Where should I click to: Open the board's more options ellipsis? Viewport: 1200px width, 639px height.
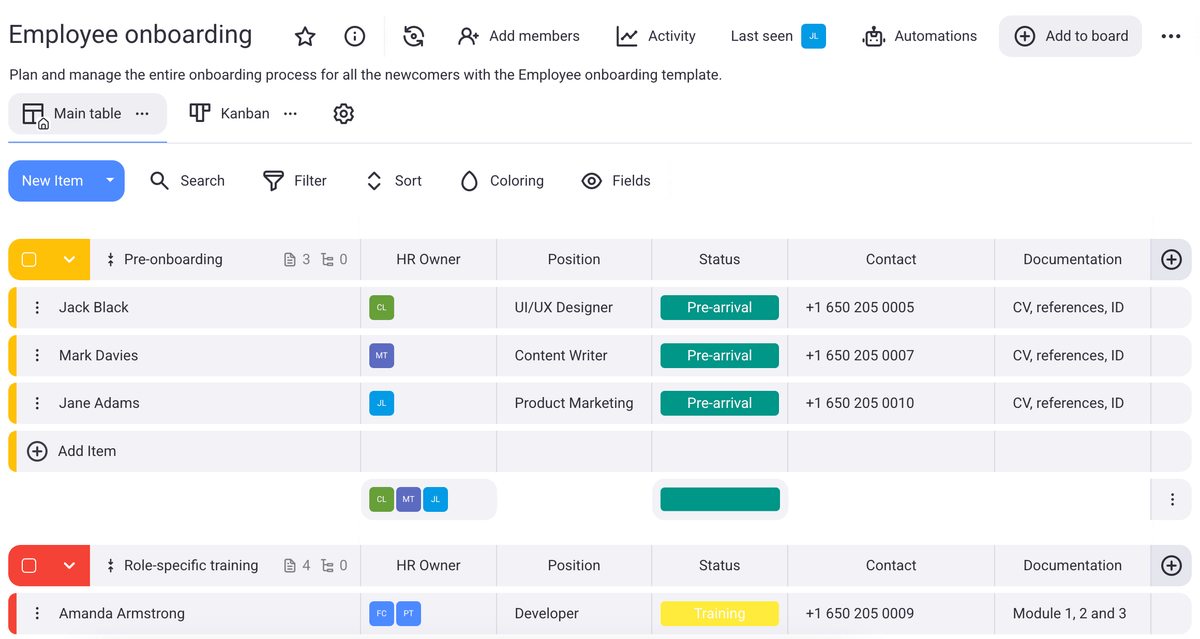point(1171,37)
